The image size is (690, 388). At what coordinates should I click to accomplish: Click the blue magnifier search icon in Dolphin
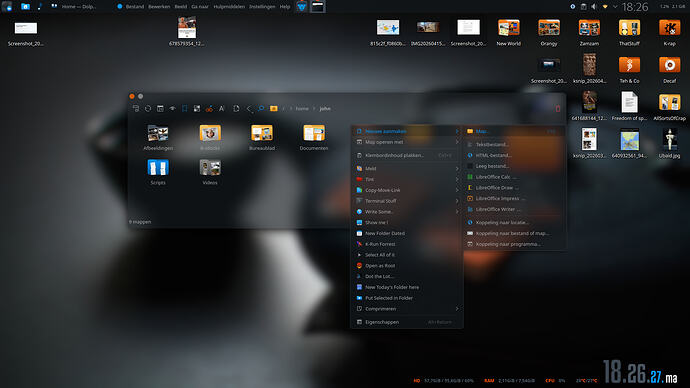[261, 109]
